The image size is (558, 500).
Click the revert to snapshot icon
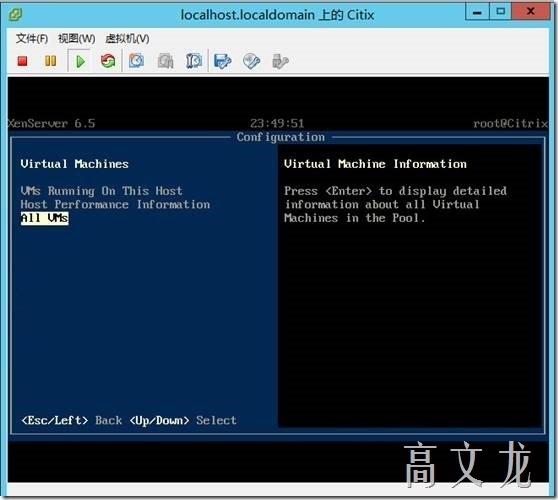tap(165, 61)
